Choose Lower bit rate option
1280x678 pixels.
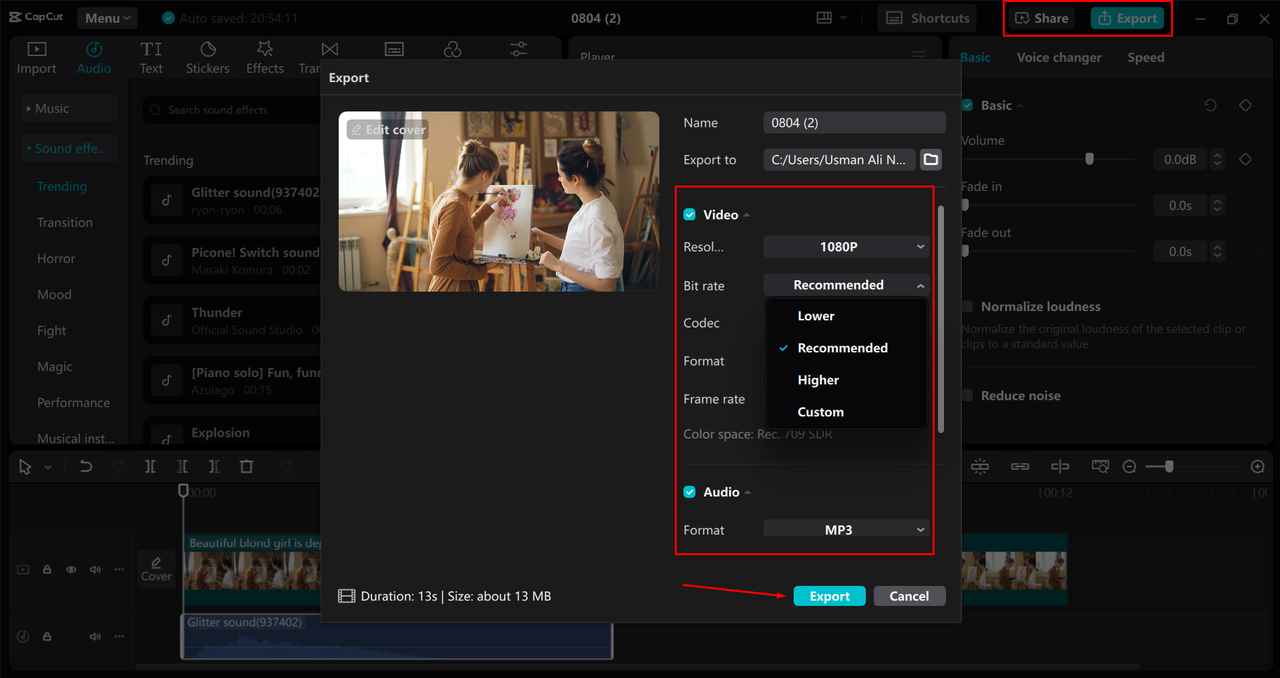pos(846,316)
